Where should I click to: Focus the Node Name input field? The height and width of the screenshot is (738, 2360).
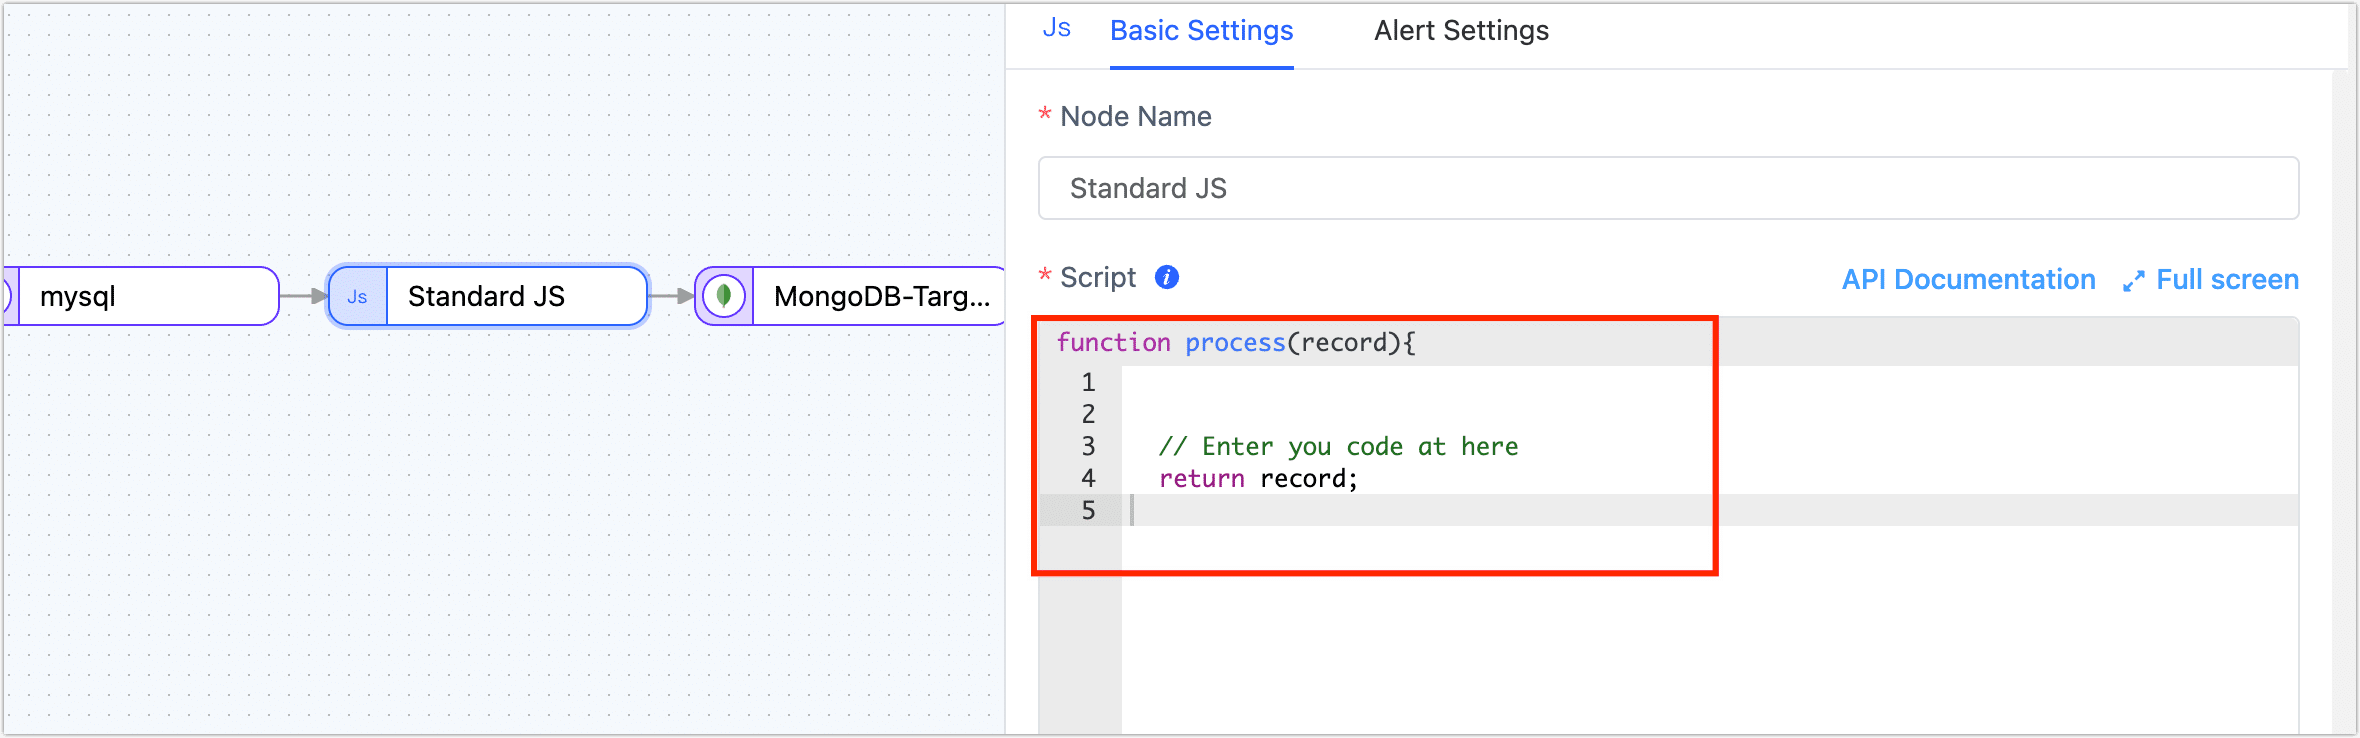coord(1667,188)
